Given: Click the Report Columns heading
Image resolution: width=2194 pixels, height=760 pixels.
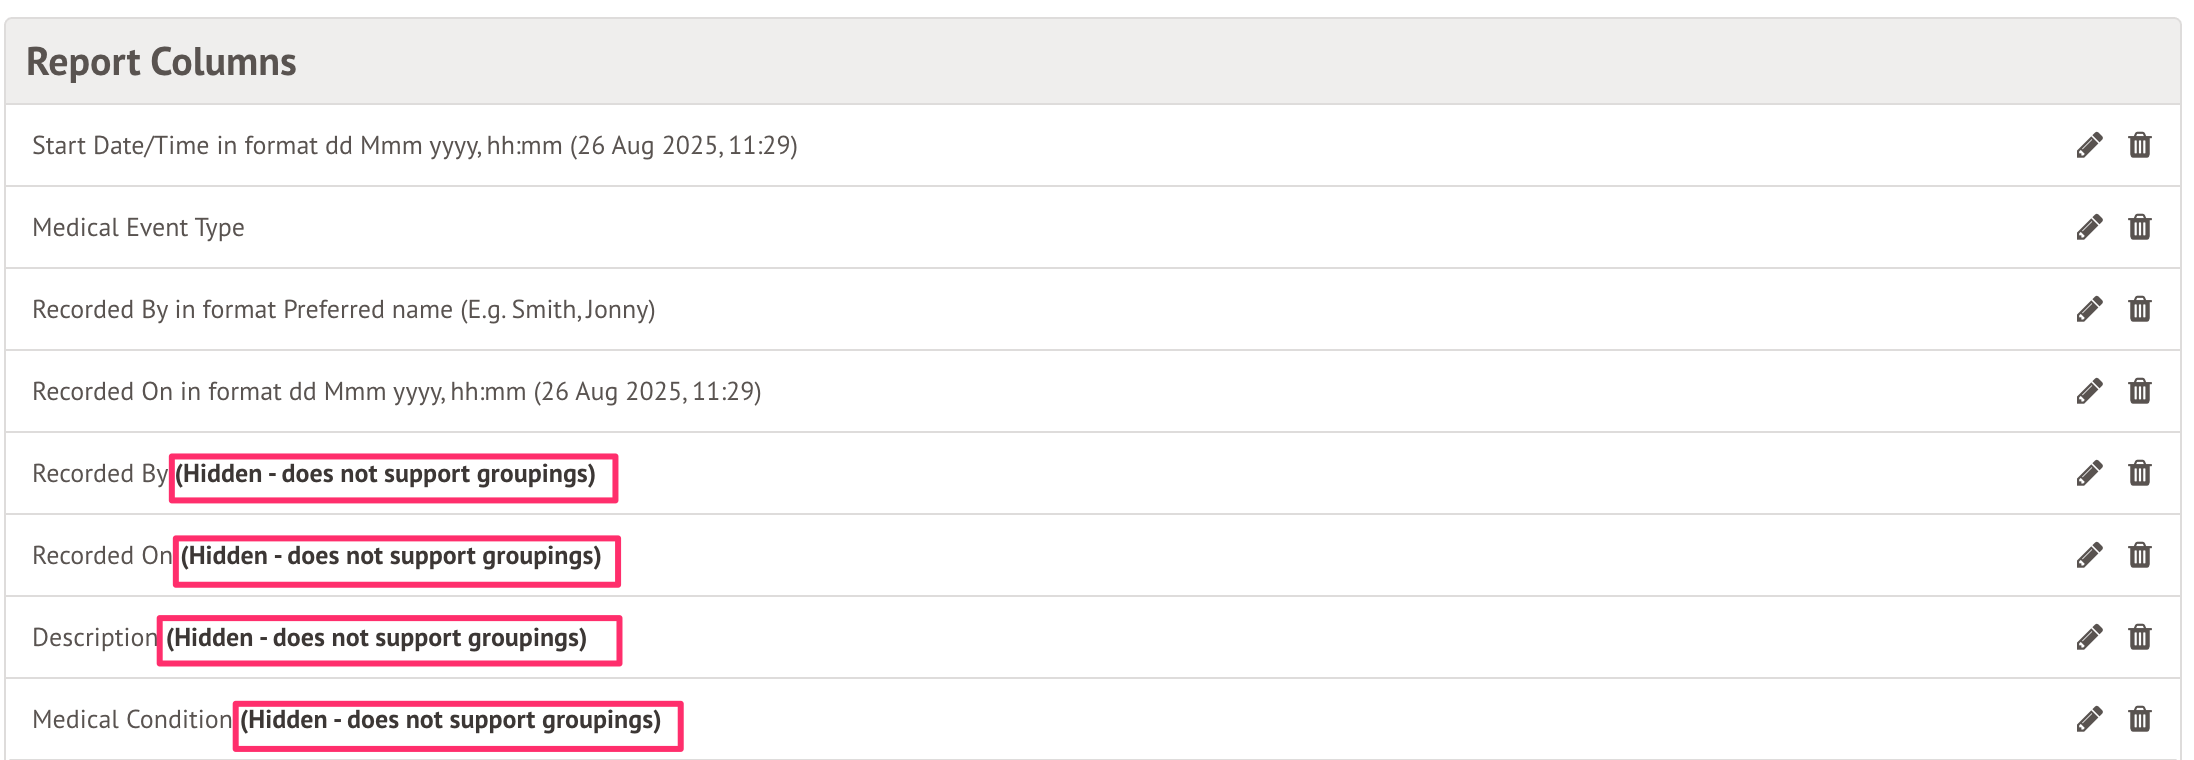Looking at the screenshot, I should point(161,62).
